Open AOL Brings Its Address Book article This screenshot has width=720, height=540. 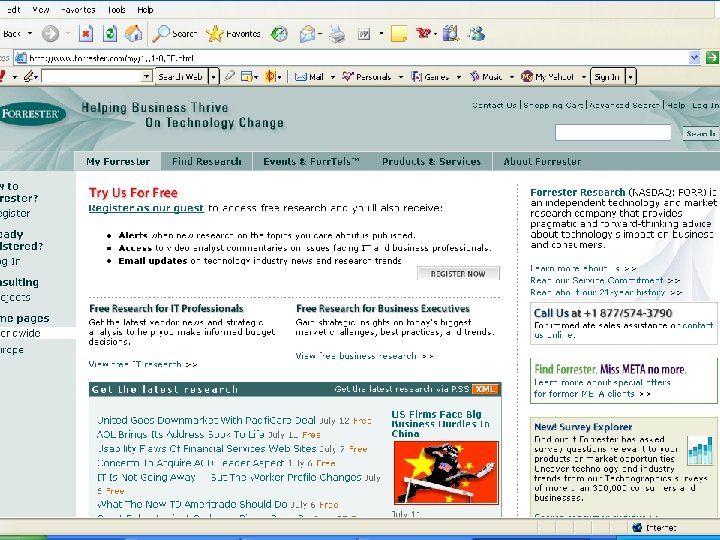180,434
